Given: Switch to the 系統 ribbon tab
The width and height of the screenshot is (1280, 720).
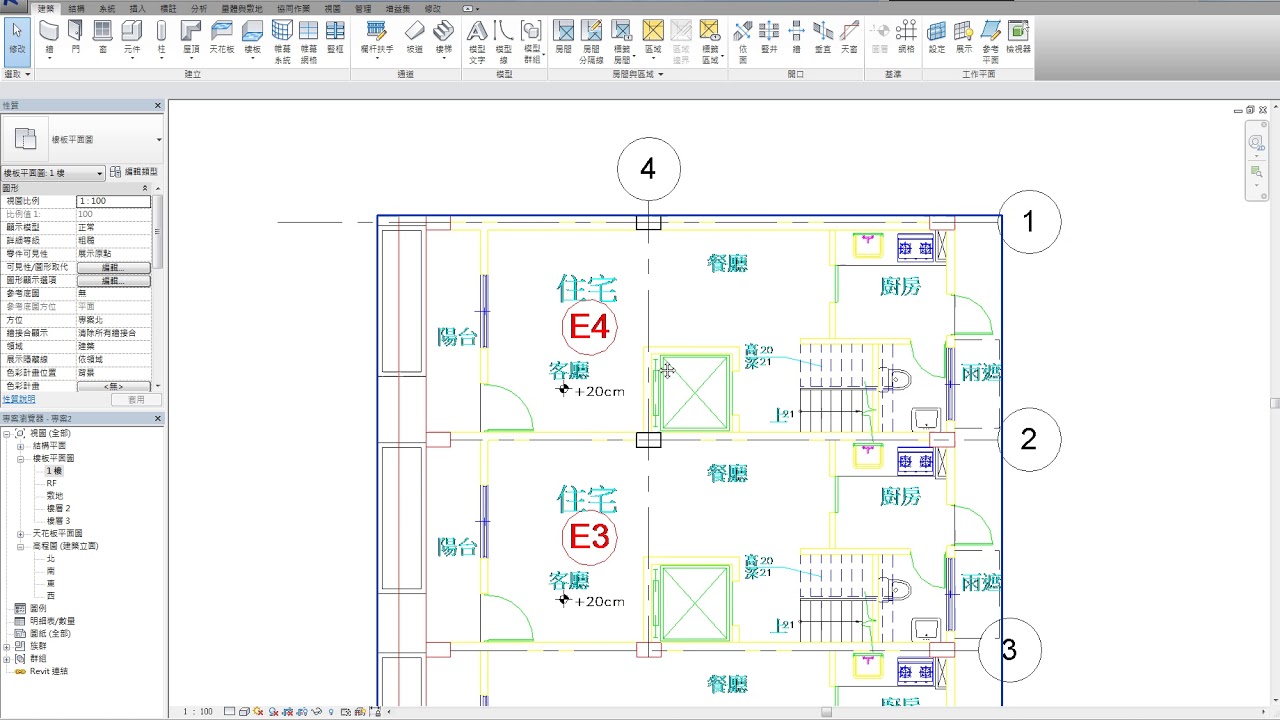Looking at the screenshot, I should pyautogui.click(x=107, y=8).
